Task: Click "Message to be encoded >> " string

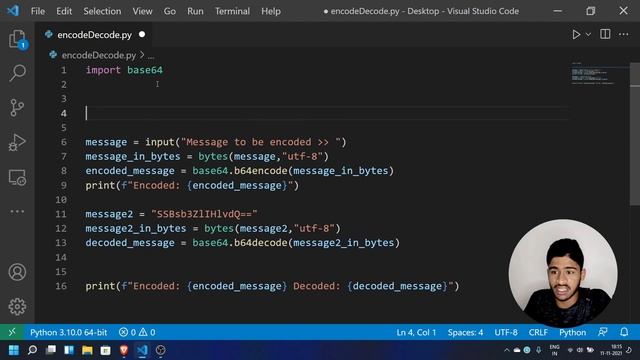Action: 261,142
